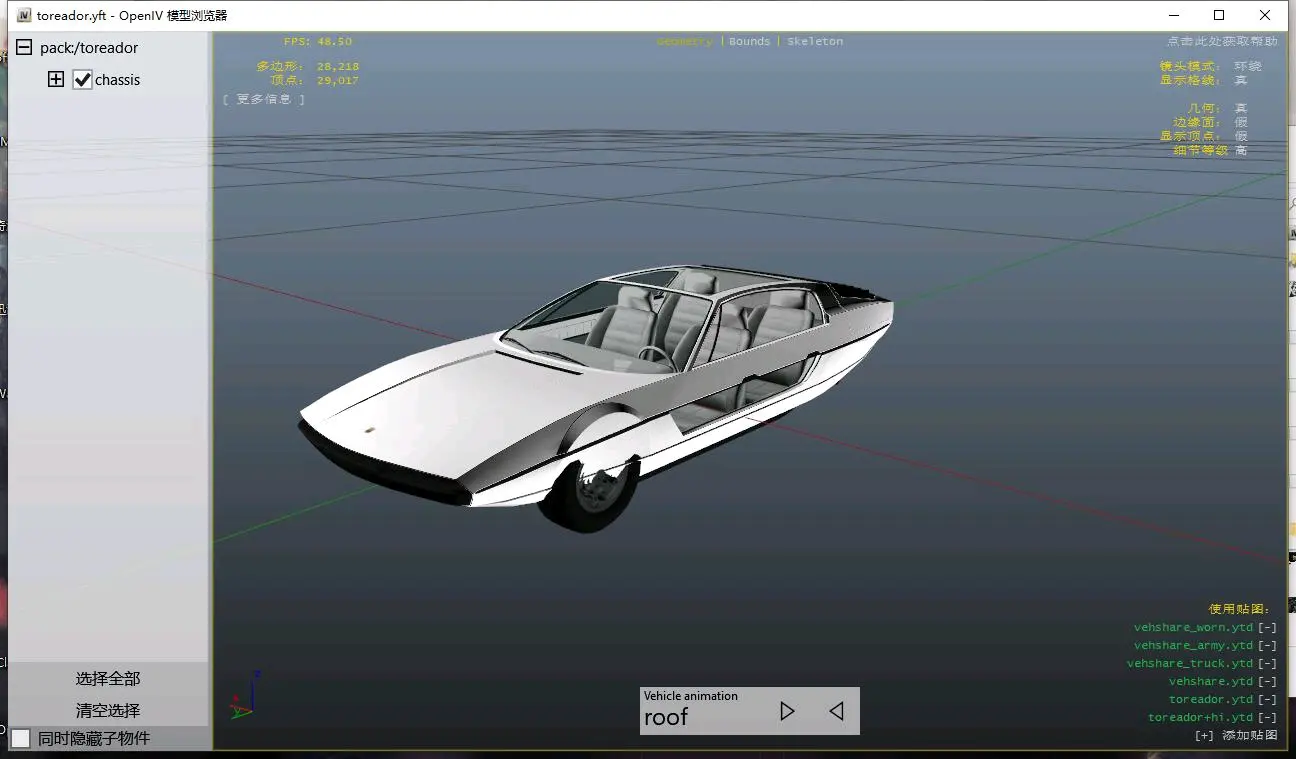Toggle the 边缘面 wireframe display value
1296x759 pixels.
point(1241,122)
